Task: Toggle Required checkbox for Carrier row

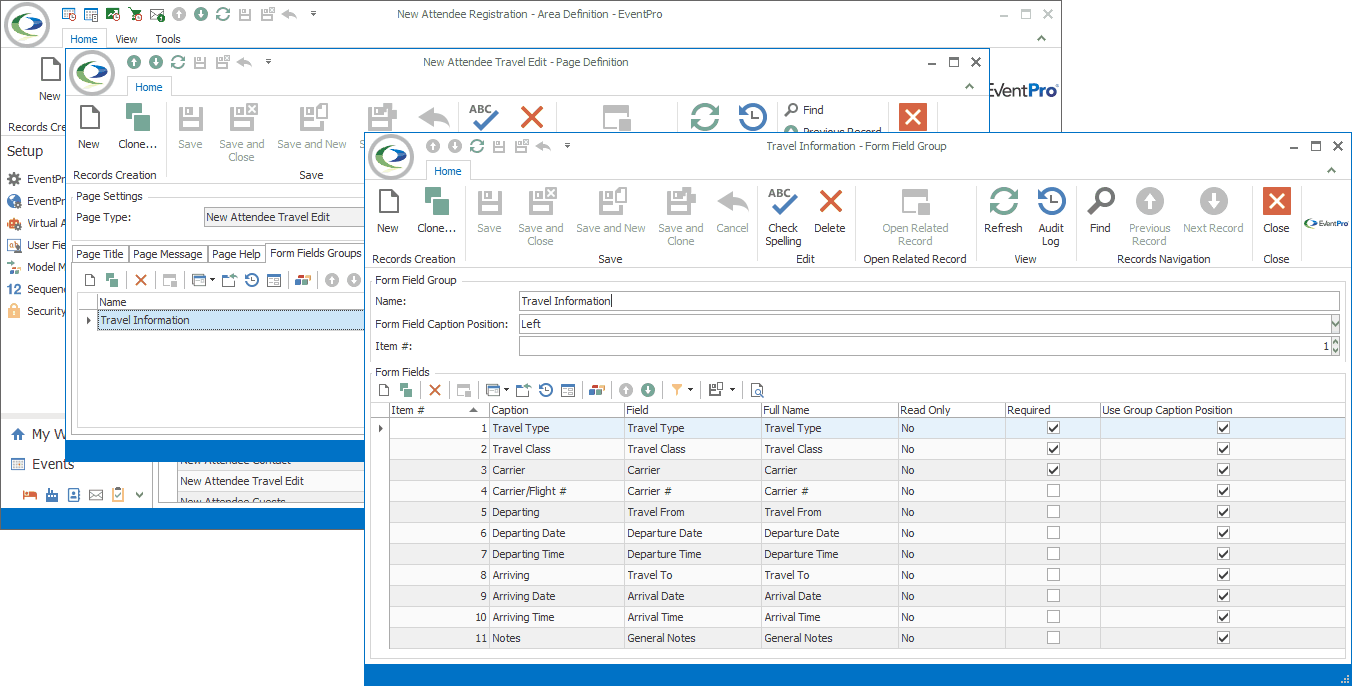Action: tap(1052, 470)
